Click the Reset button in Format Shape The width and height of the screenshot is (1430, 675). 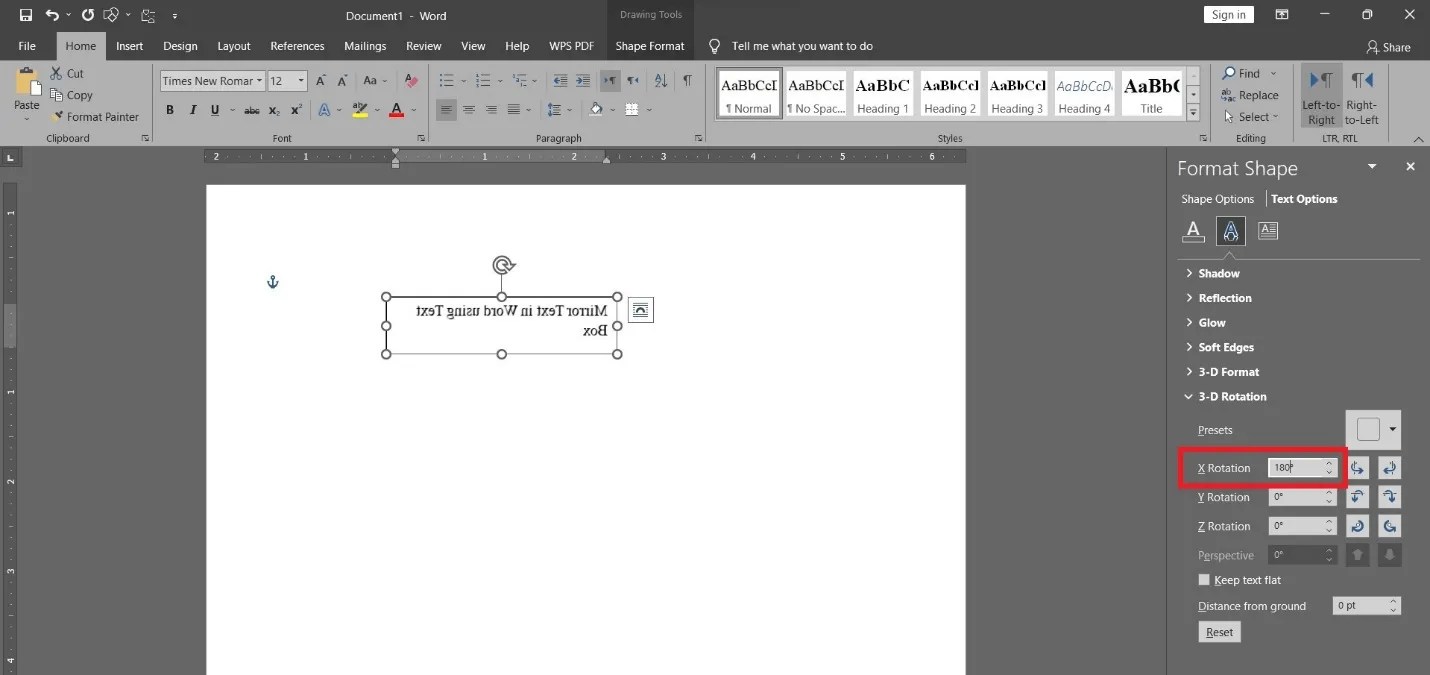pos(1218,631)
